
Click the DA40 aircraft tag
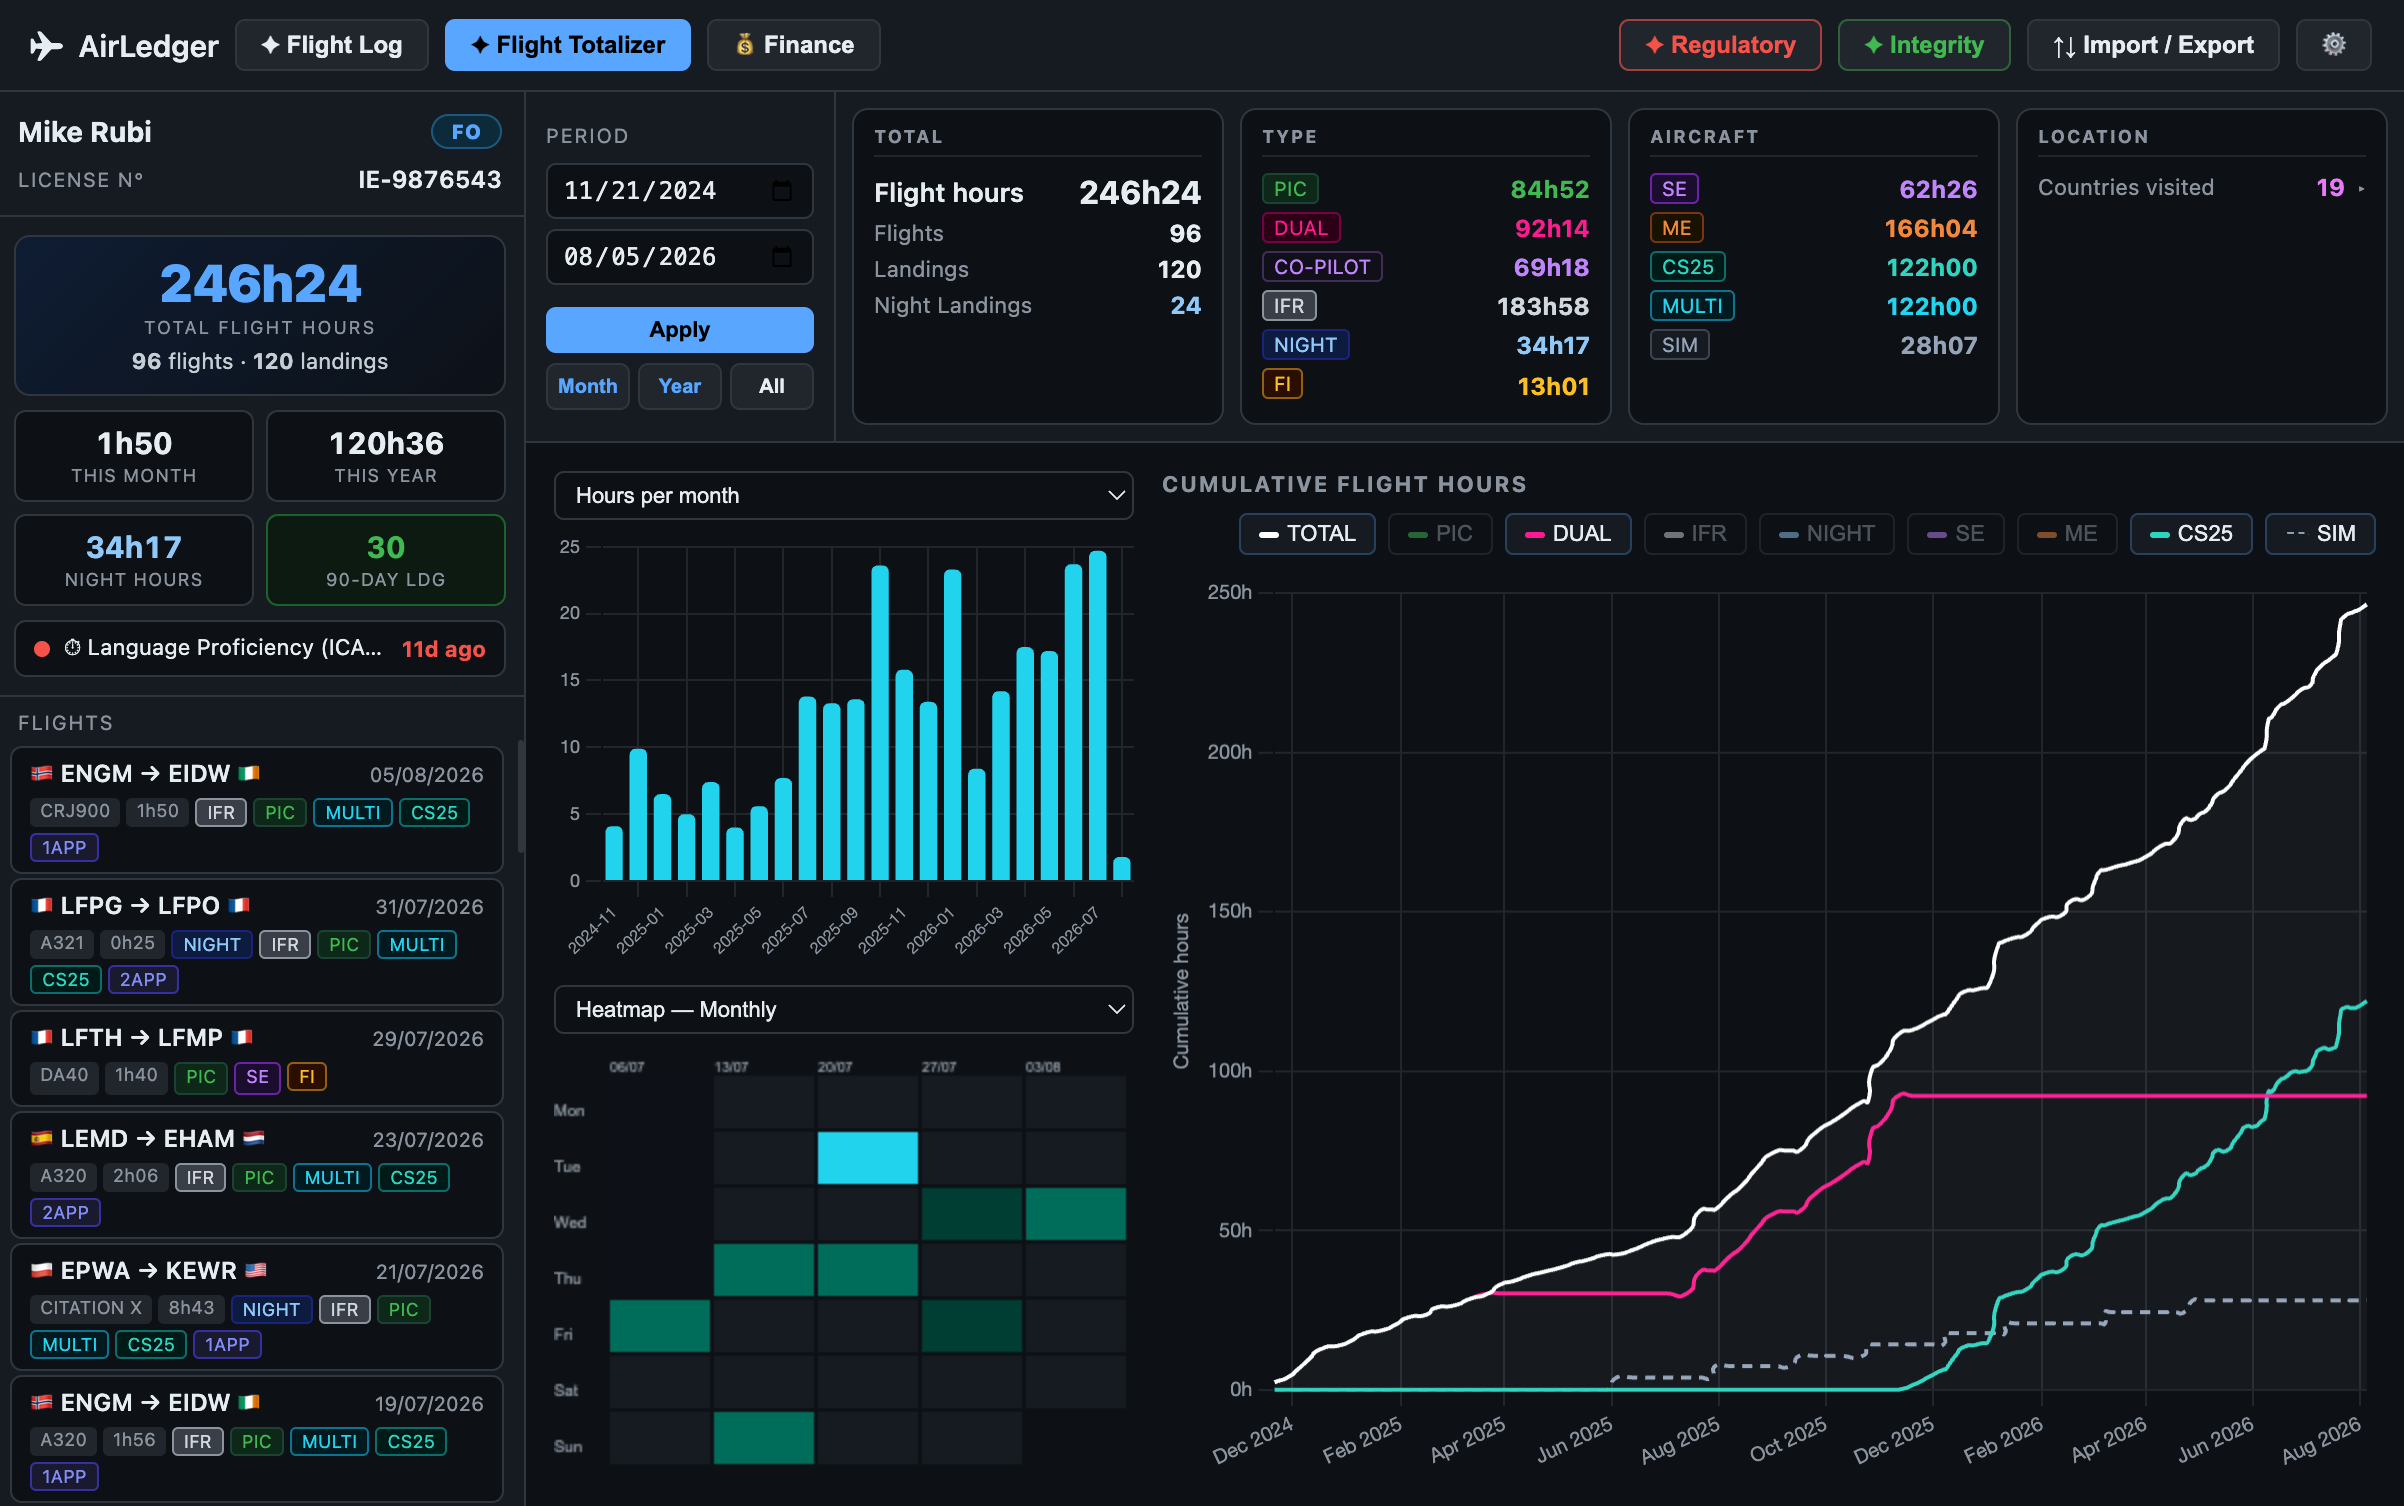64,1075
